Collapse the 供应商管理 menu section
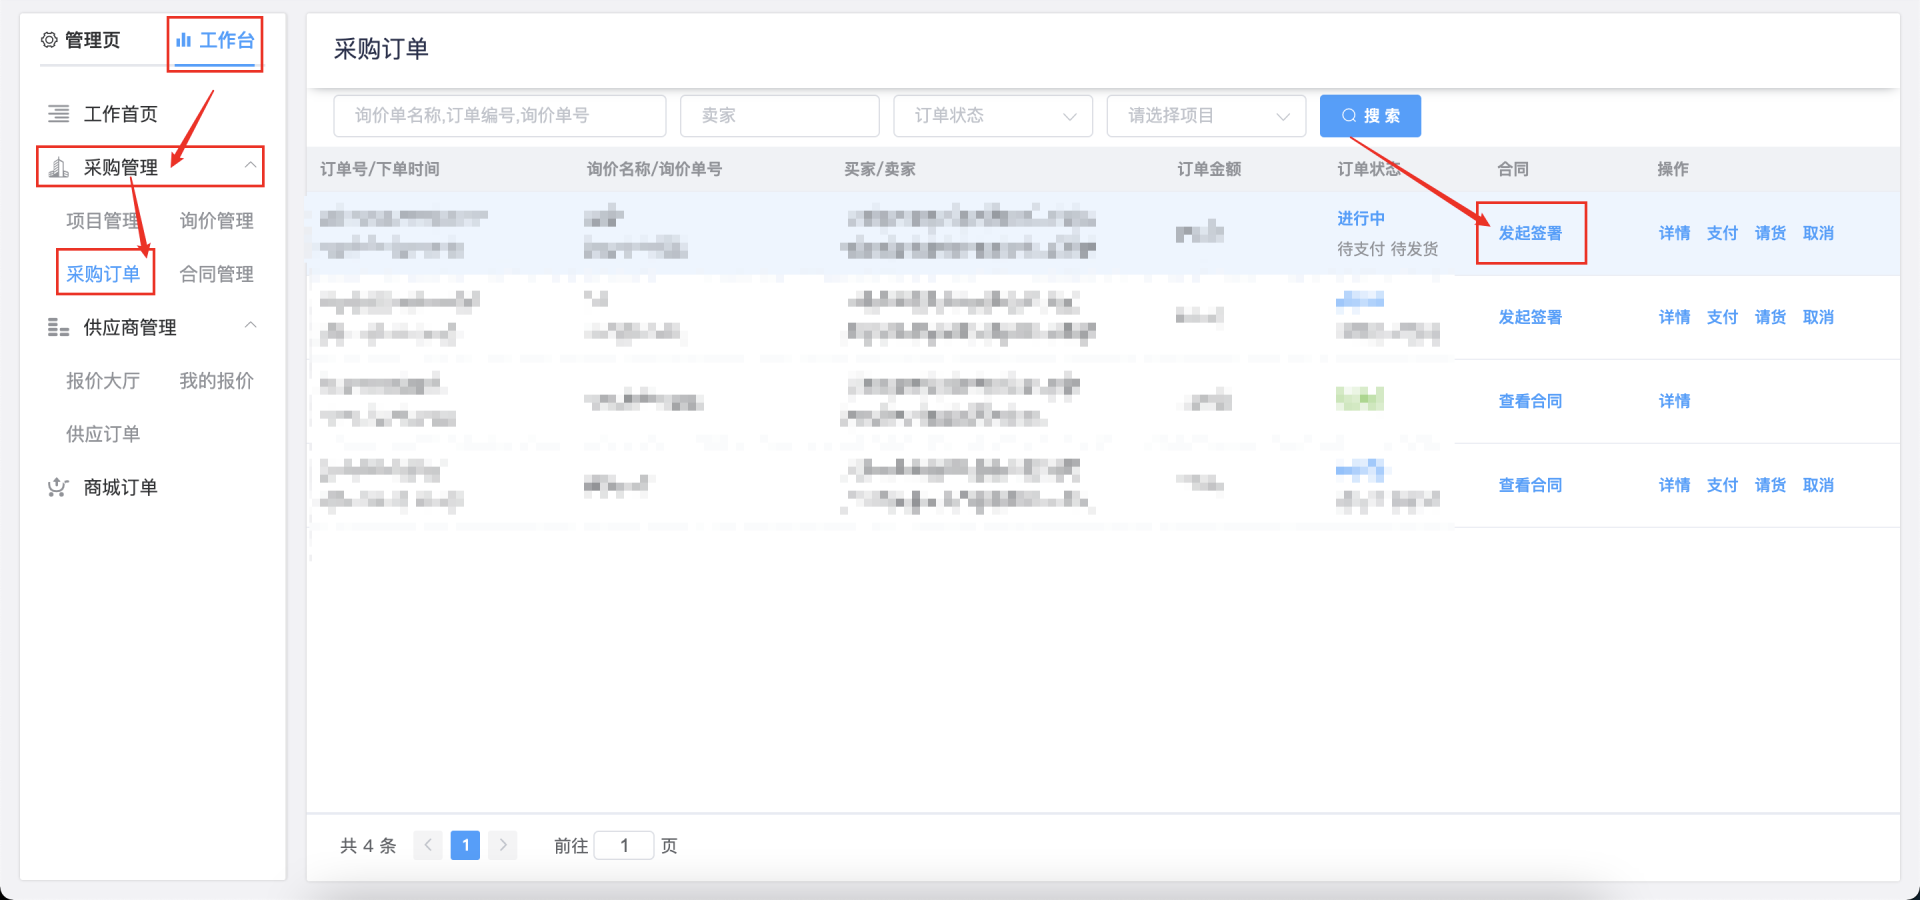This screenshot has width=1920, height=900. point(250,325)
